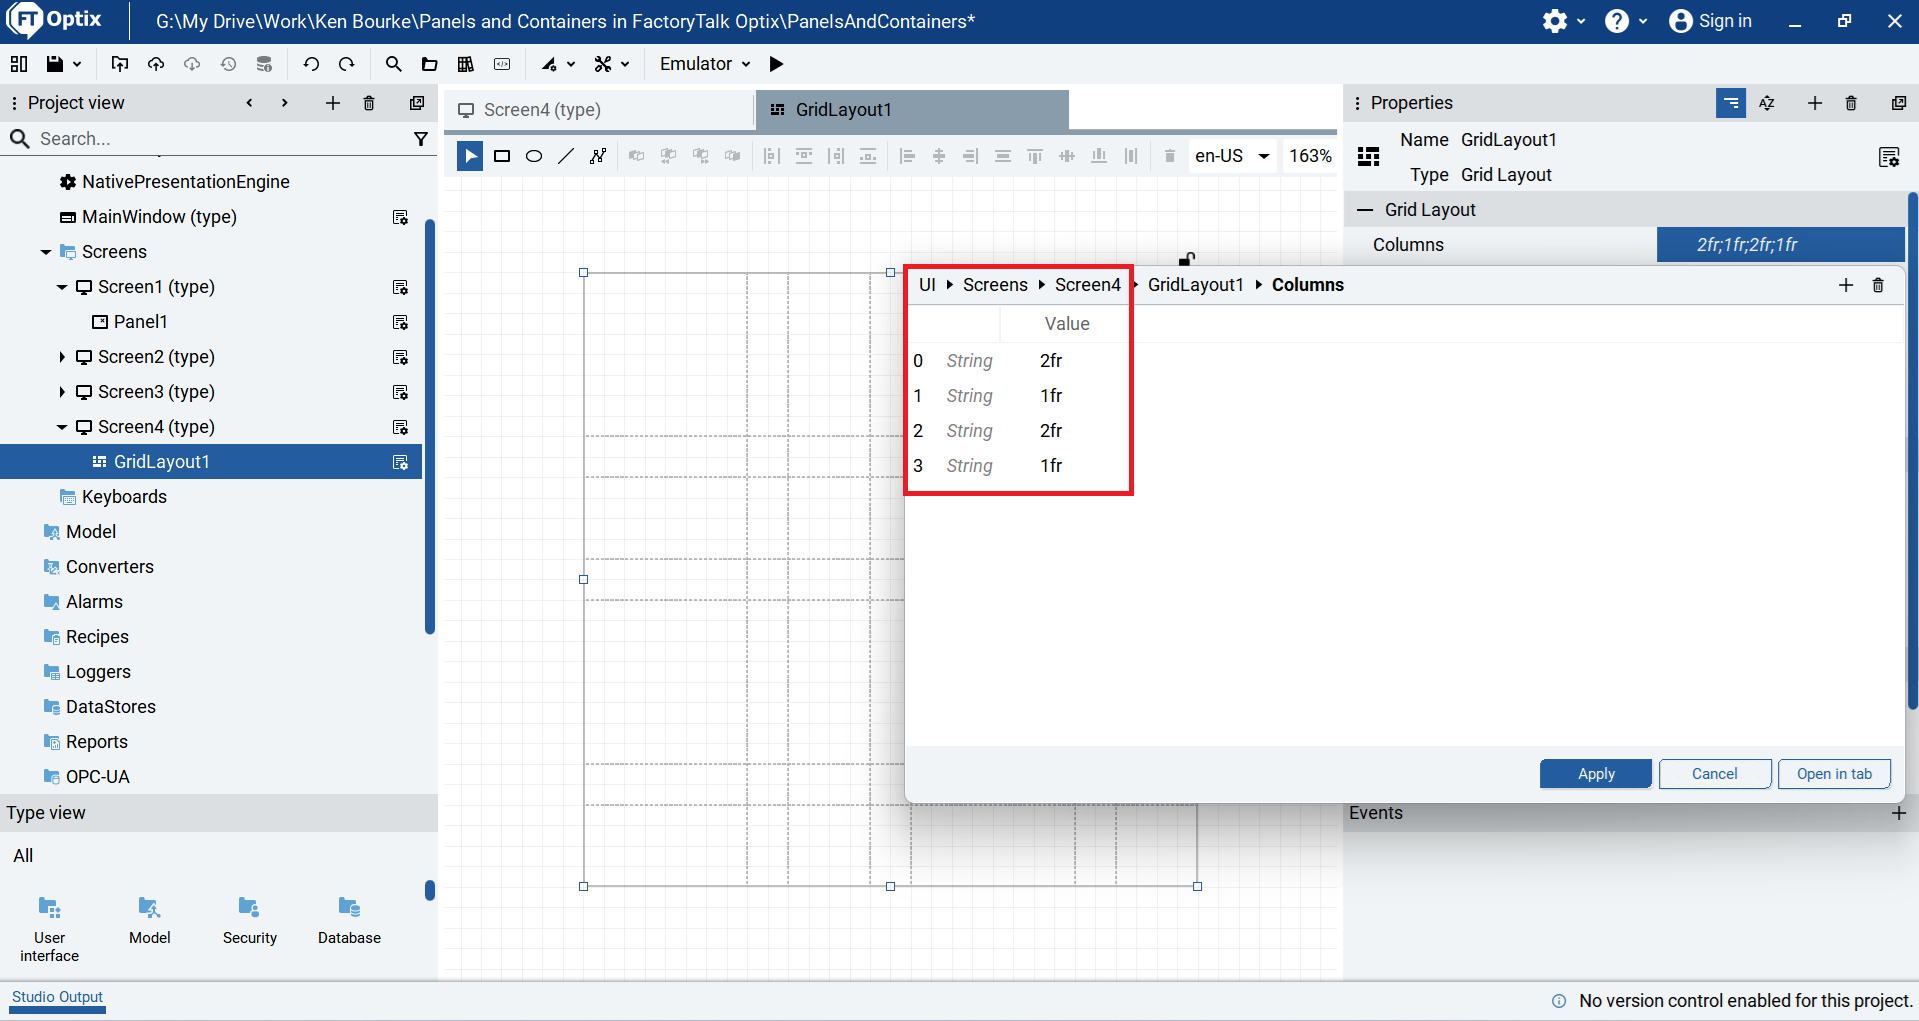Collapse the Screens folder

coord(46,252)
